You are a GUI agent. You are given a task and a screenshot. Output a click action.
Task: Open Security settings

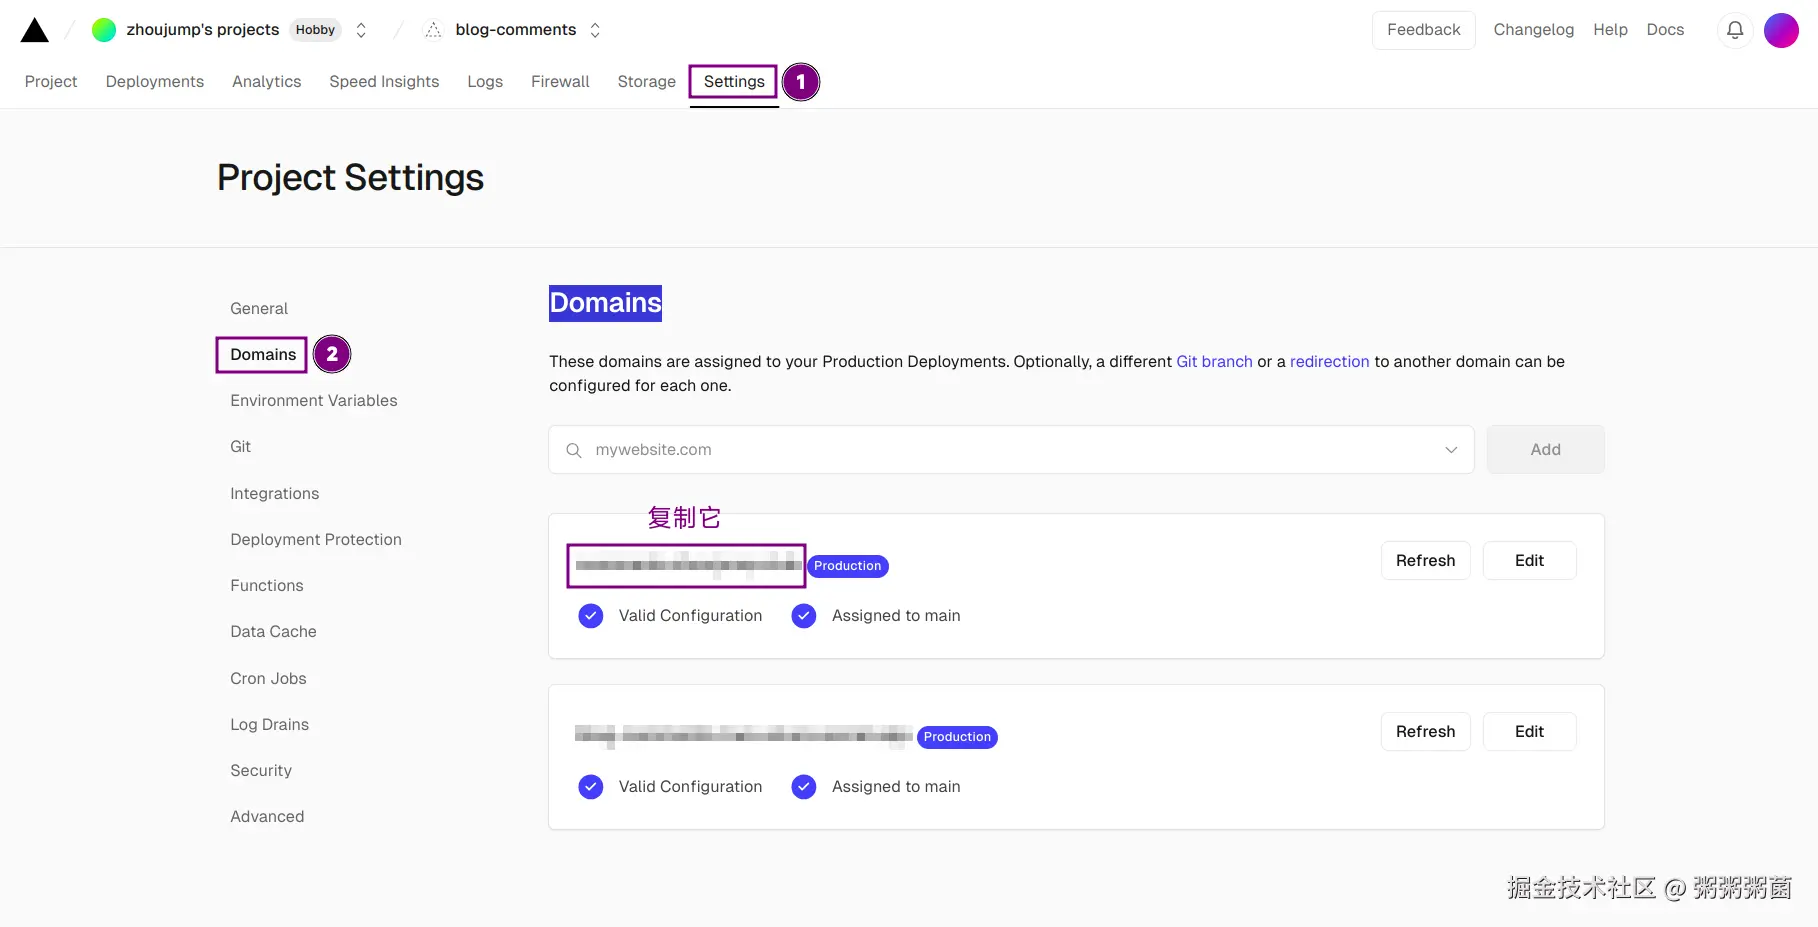click(261, 771)
